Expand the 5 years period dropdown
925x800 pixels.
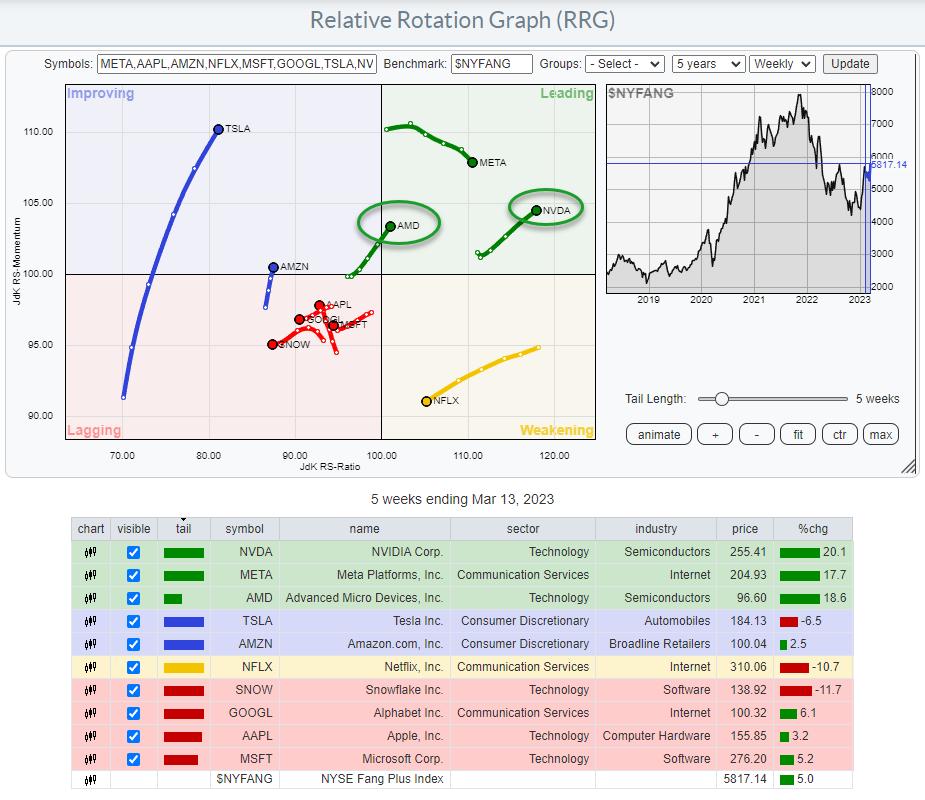pyautogui.click(x=708, y=64)
